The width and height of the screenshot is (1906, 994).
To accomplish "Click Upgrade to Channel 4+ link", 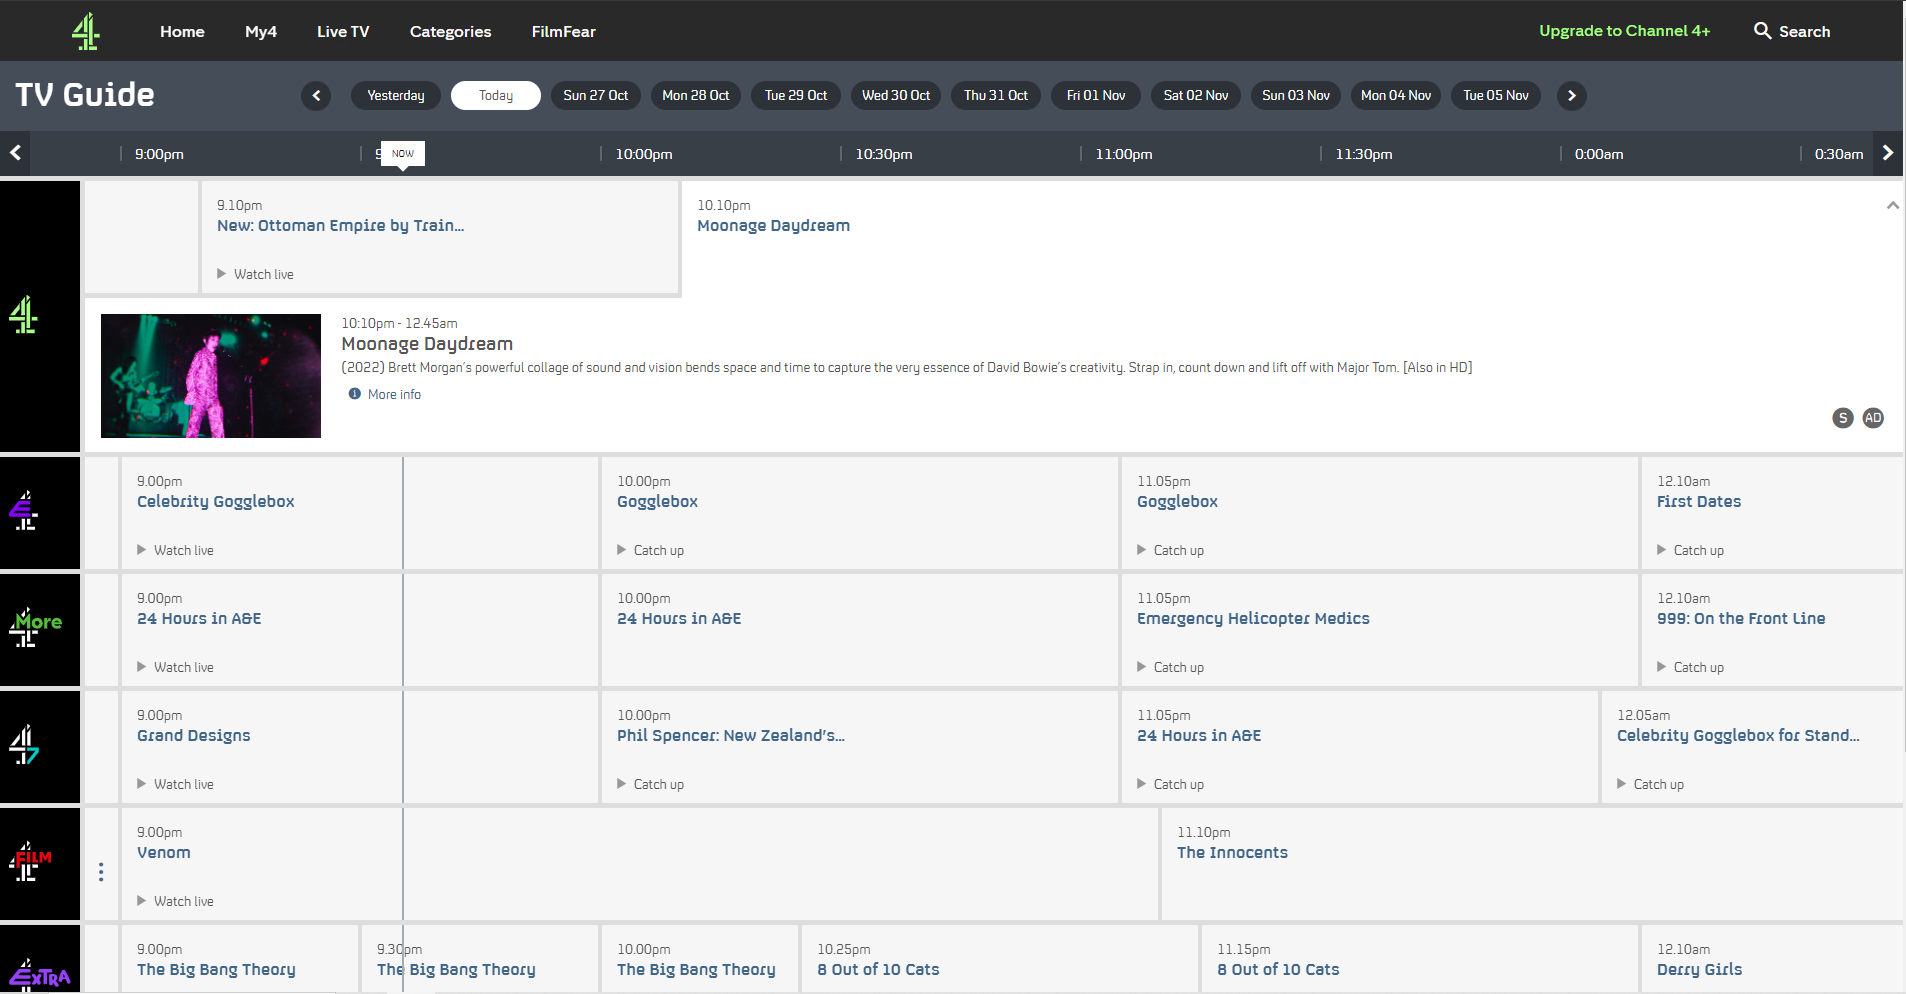I will (1624, 31).
